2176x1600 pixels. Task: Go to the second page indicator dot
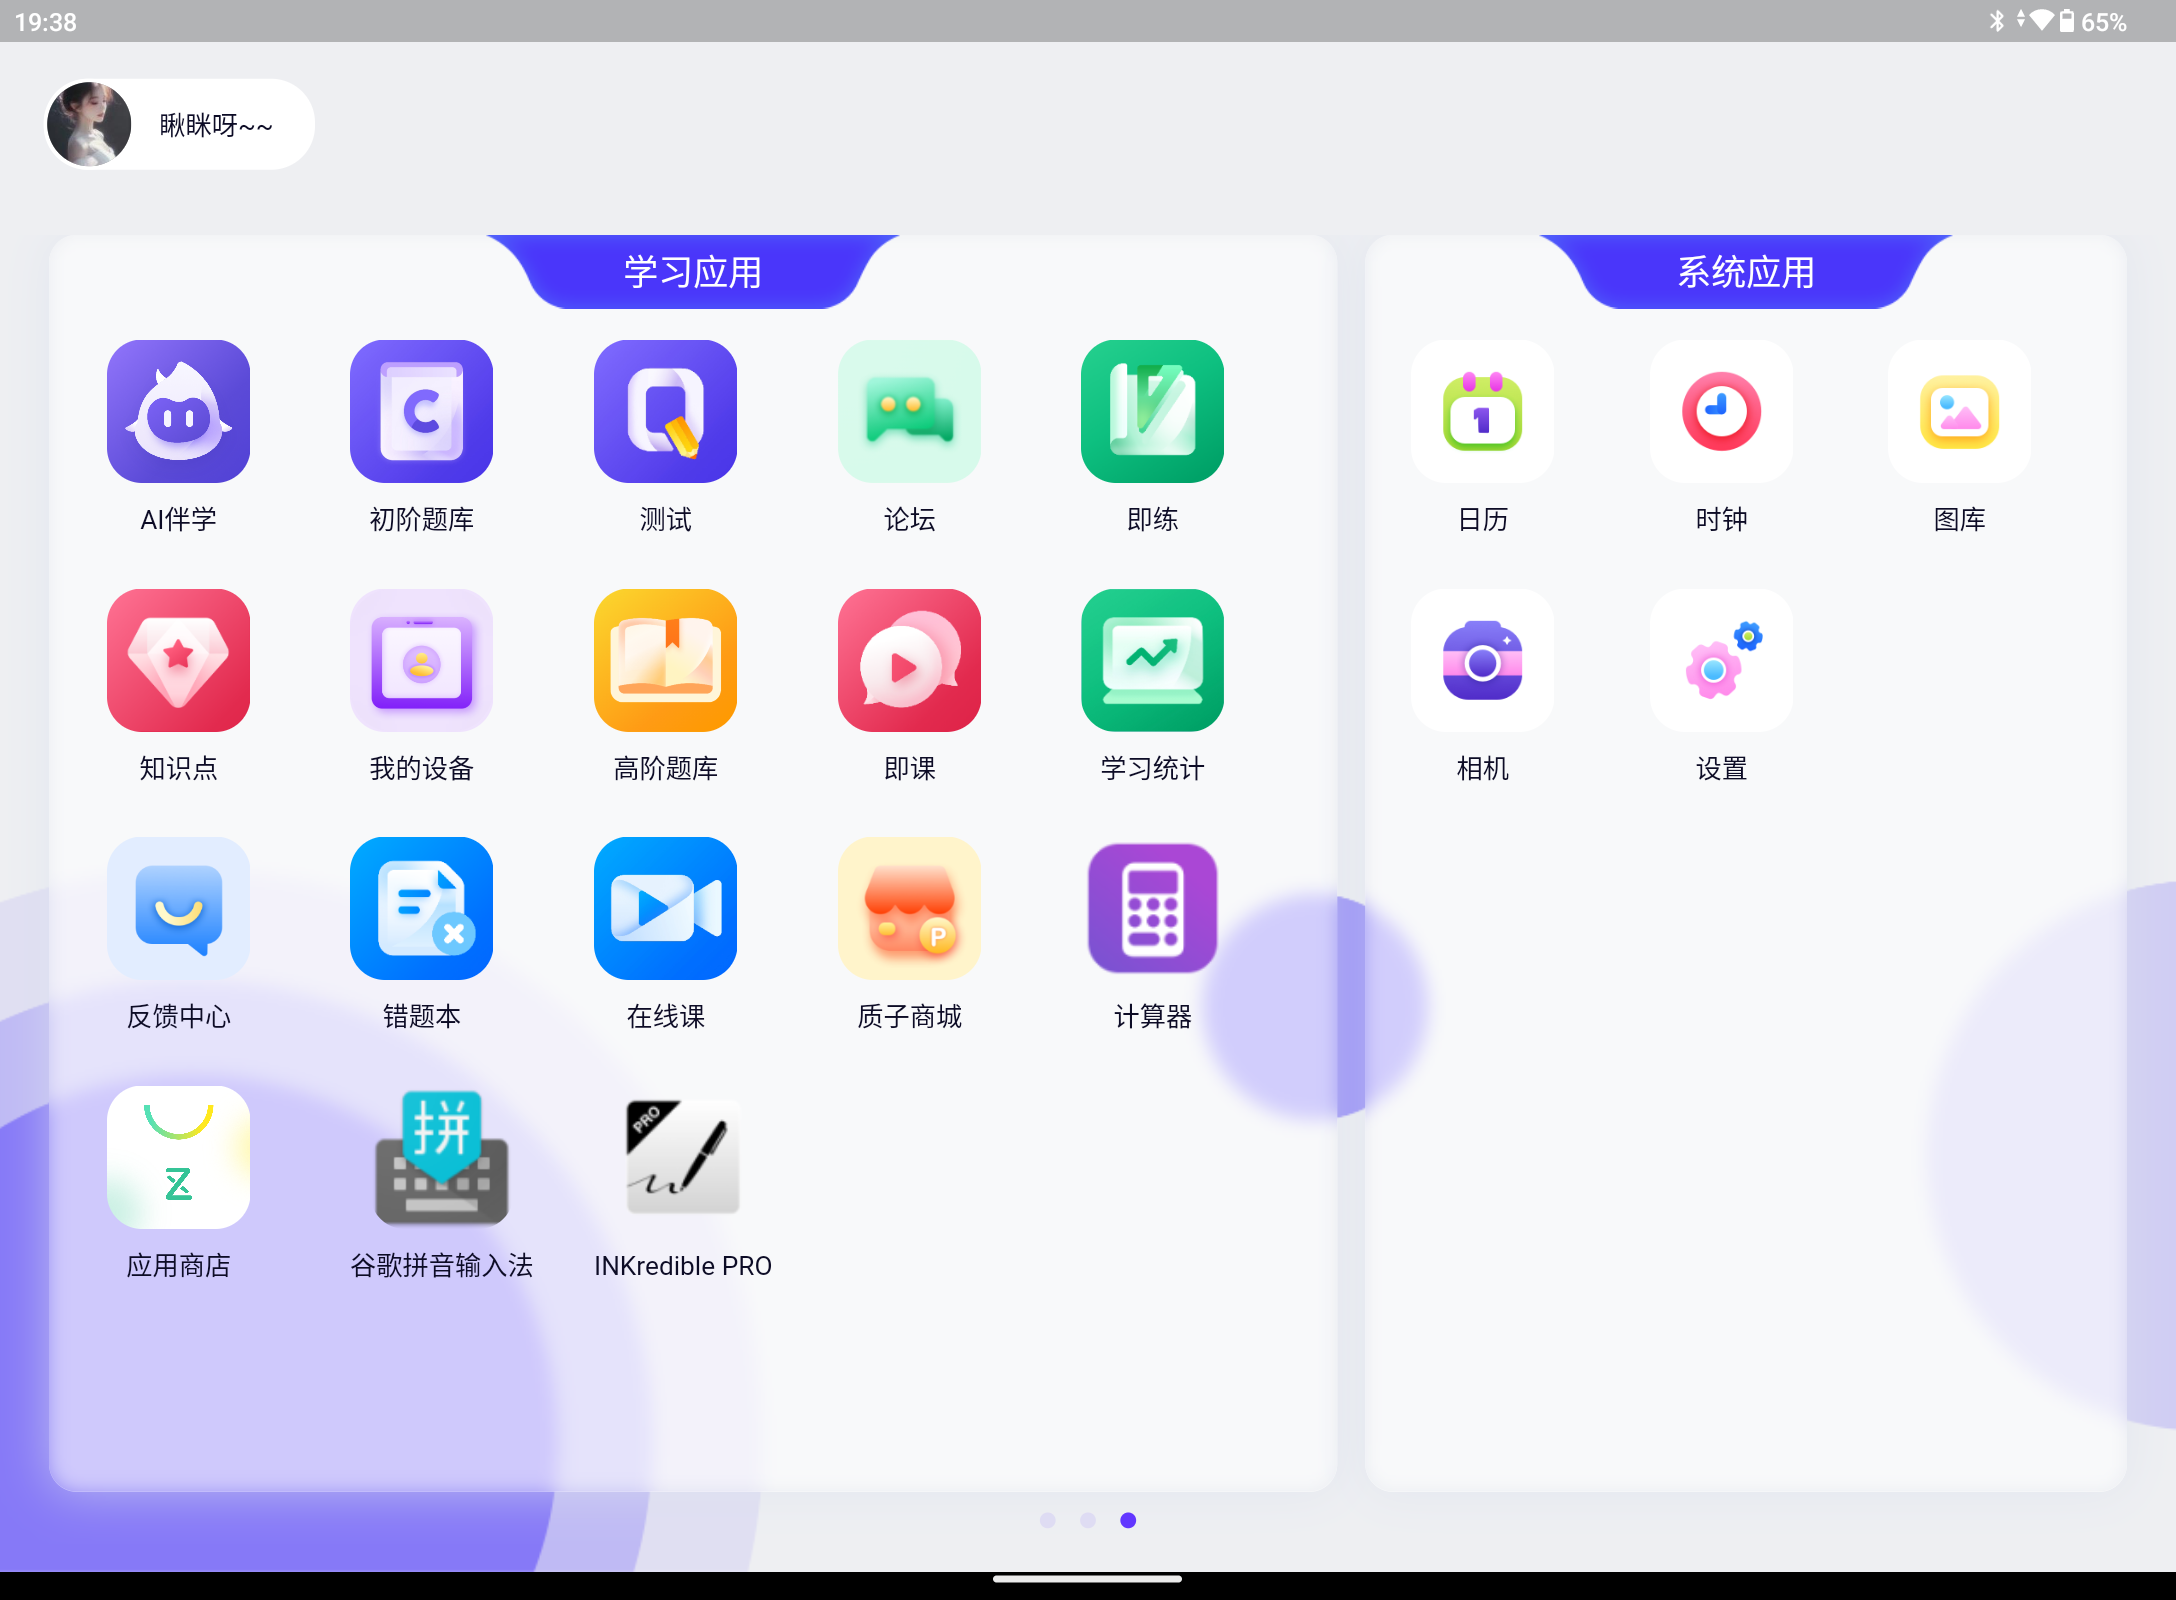click(1088, 1520)
